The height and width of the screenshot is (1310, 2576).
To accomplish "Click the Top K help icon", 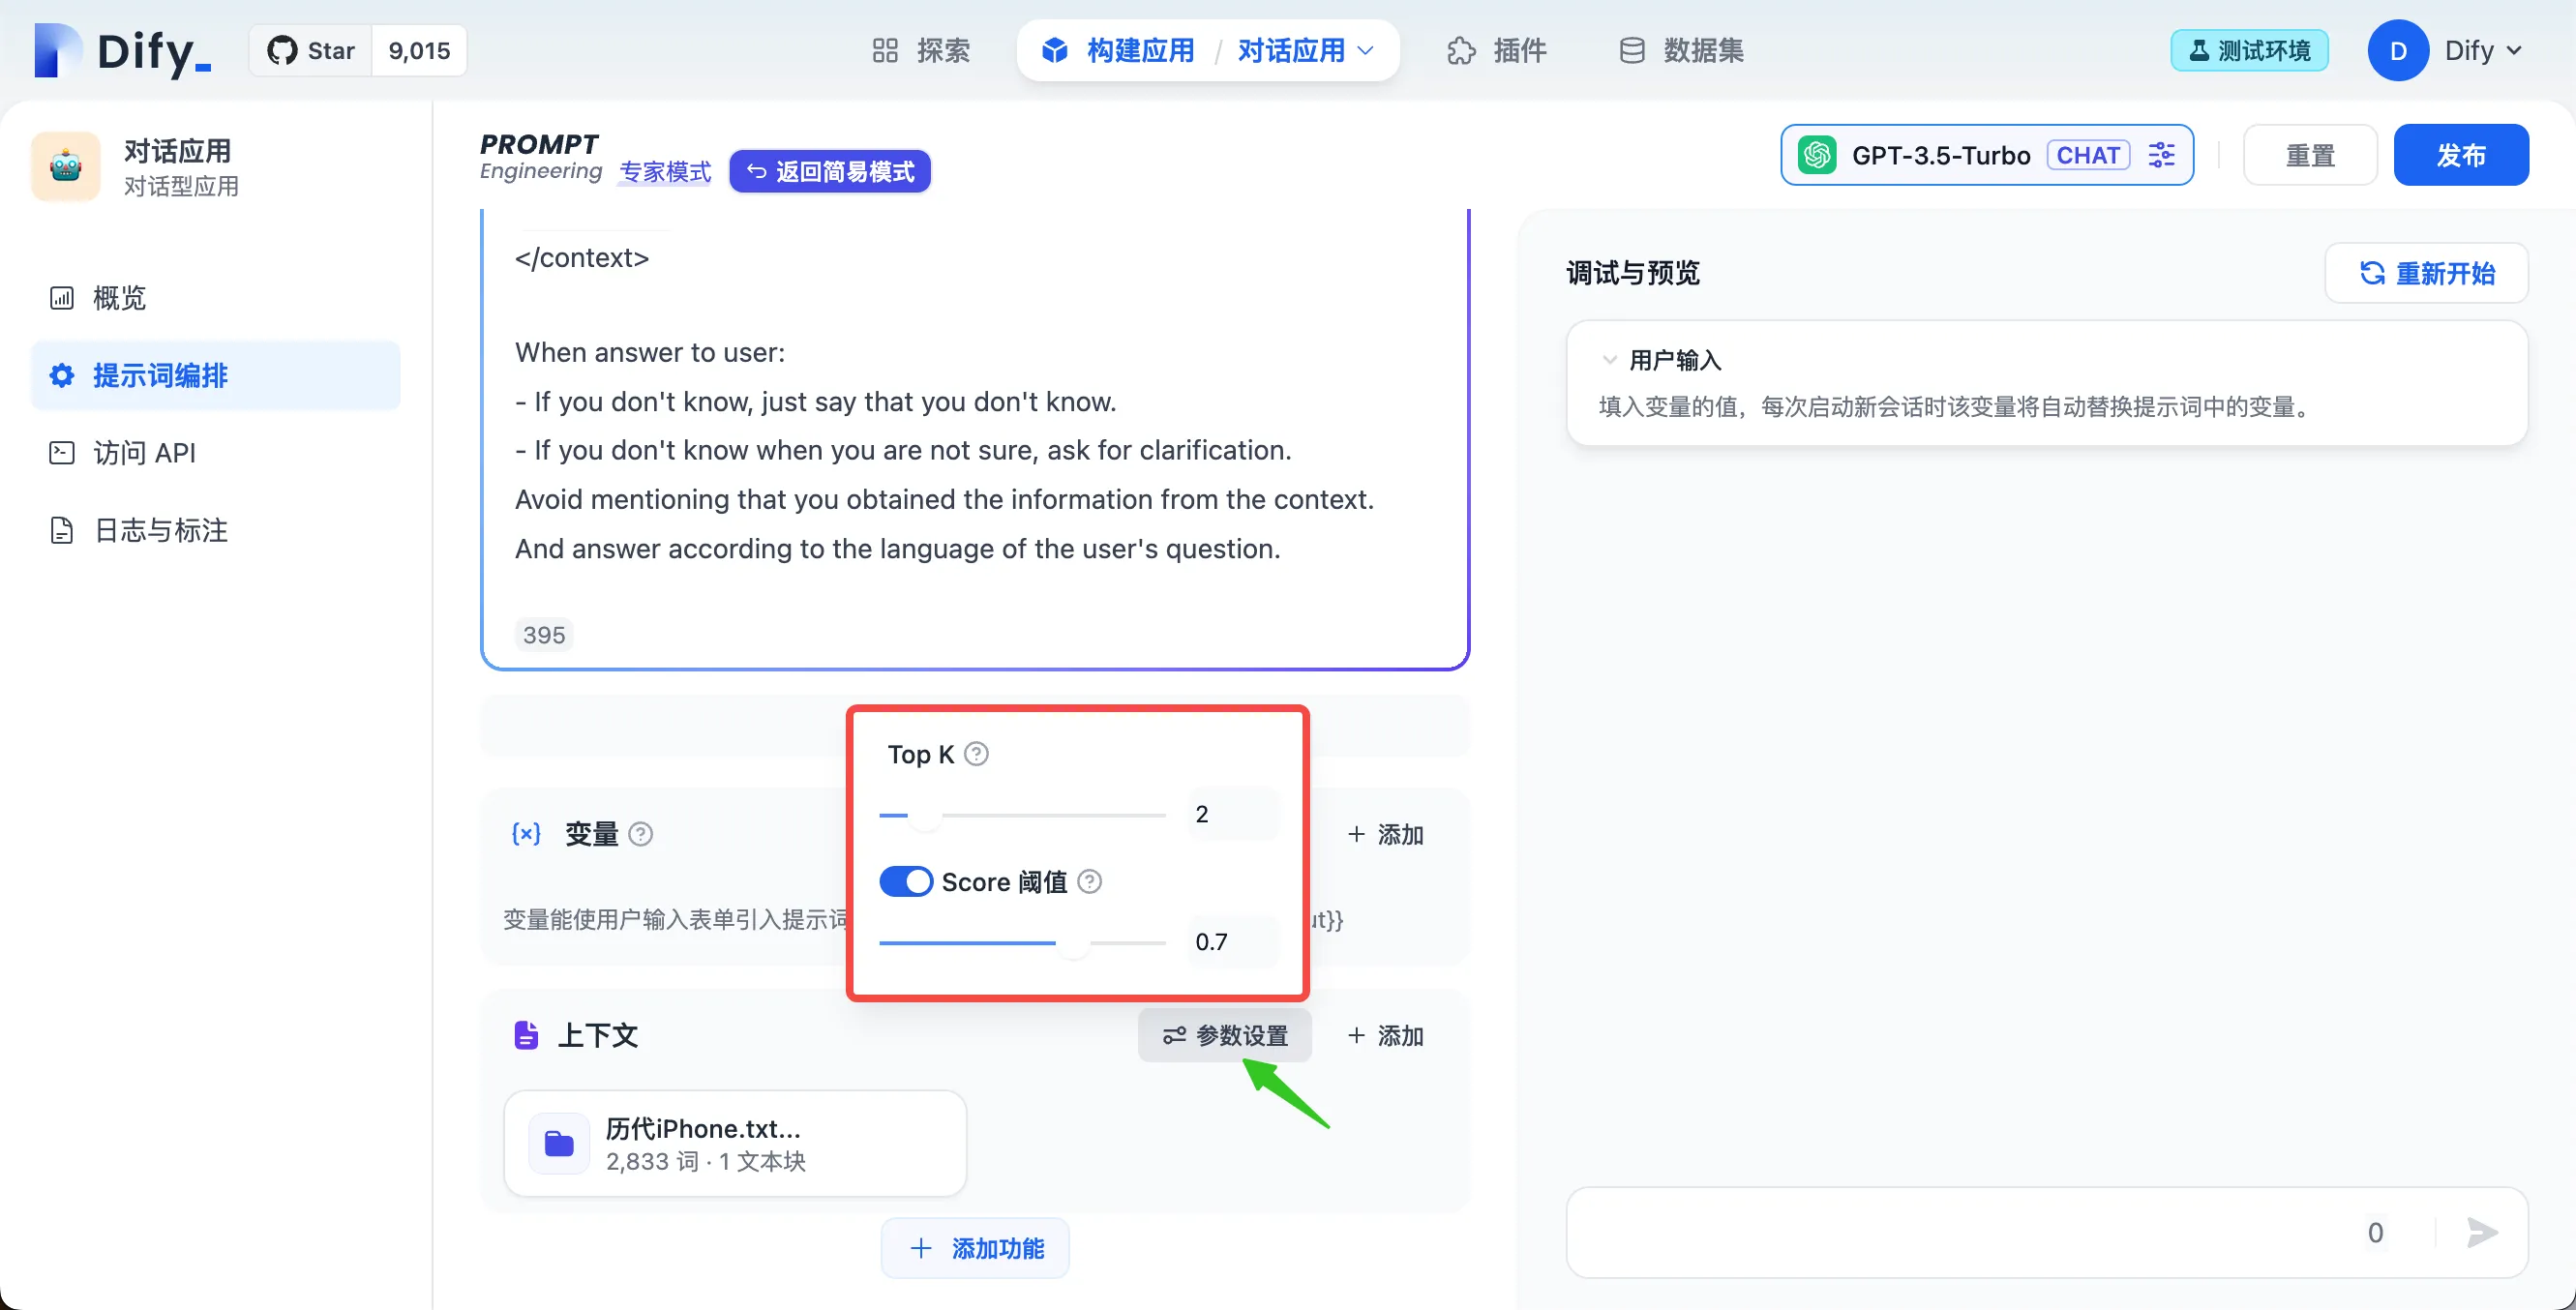I will [976, 754].
